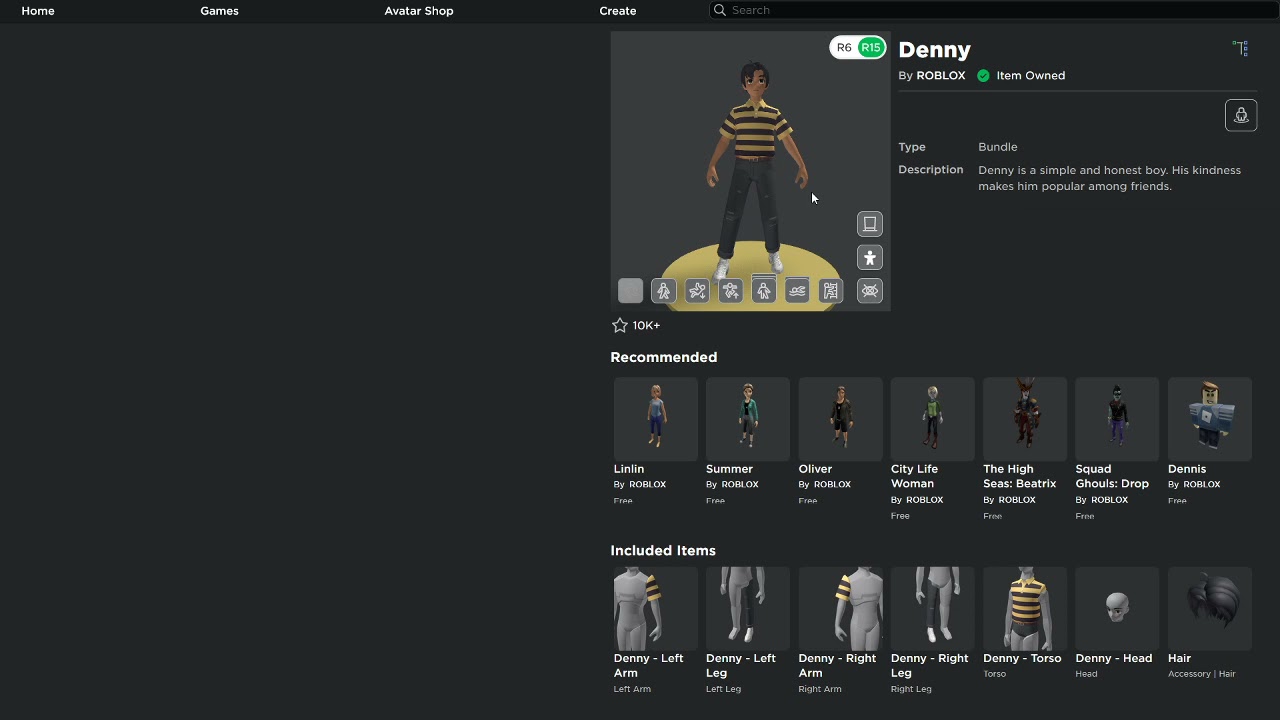Select the swim animation icon
The width and height of the screenshot is (1280, 720).
point(797,291)
